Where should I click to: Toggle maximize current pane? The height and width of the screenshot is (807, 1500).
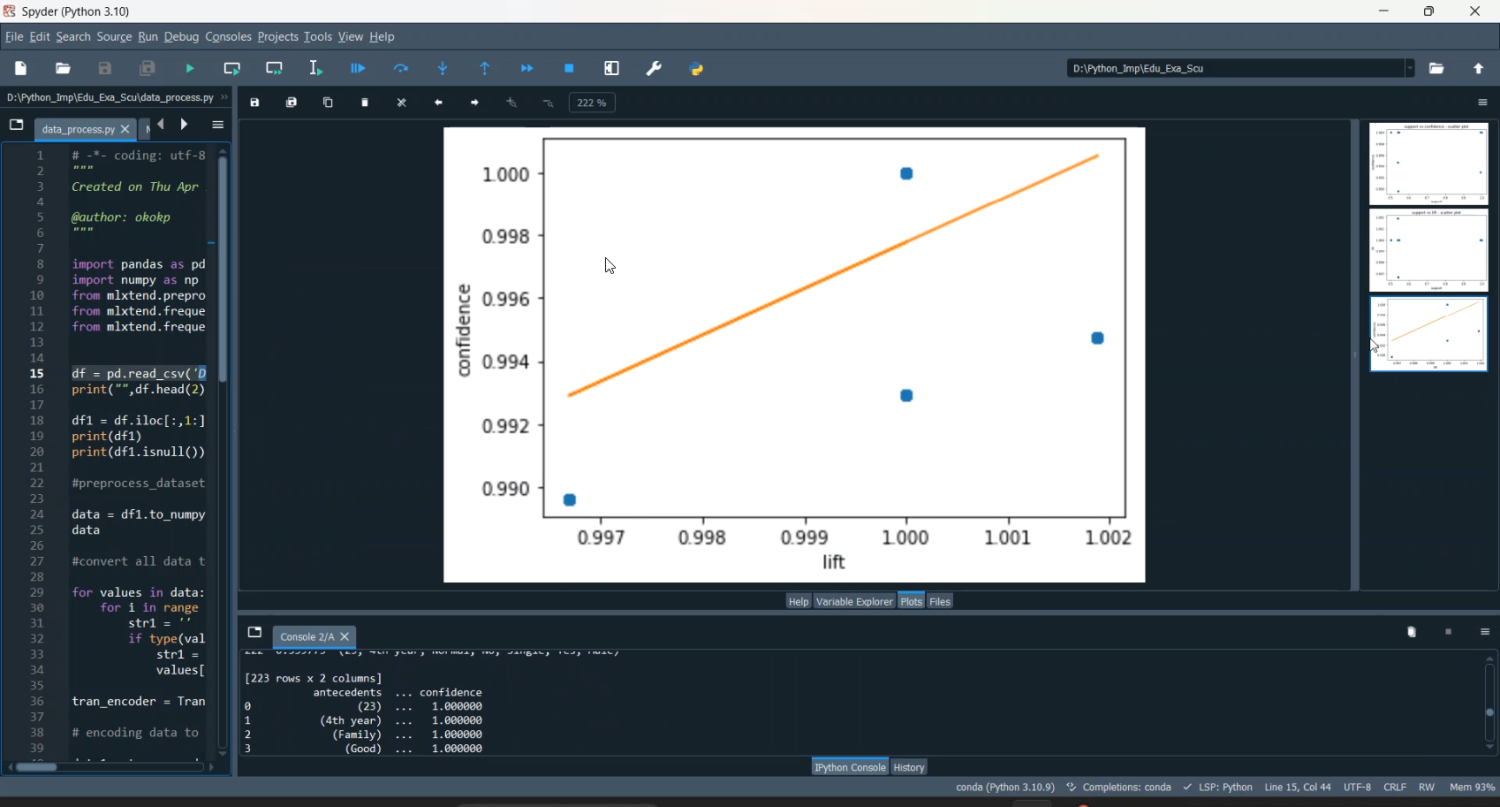point(612,69)
